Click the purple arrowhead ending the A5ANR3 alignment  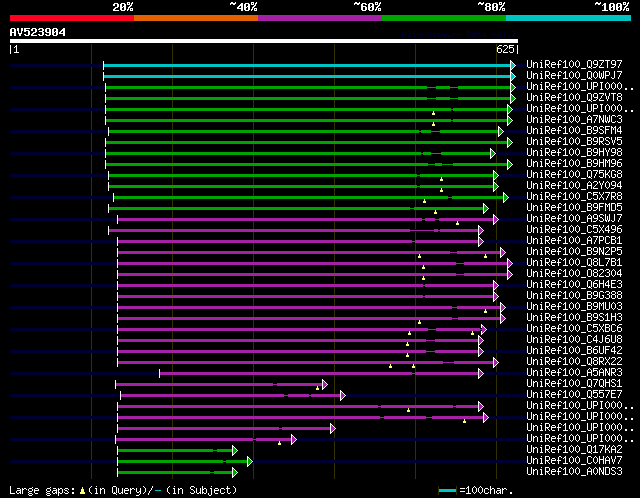click(x=481, y=374)
